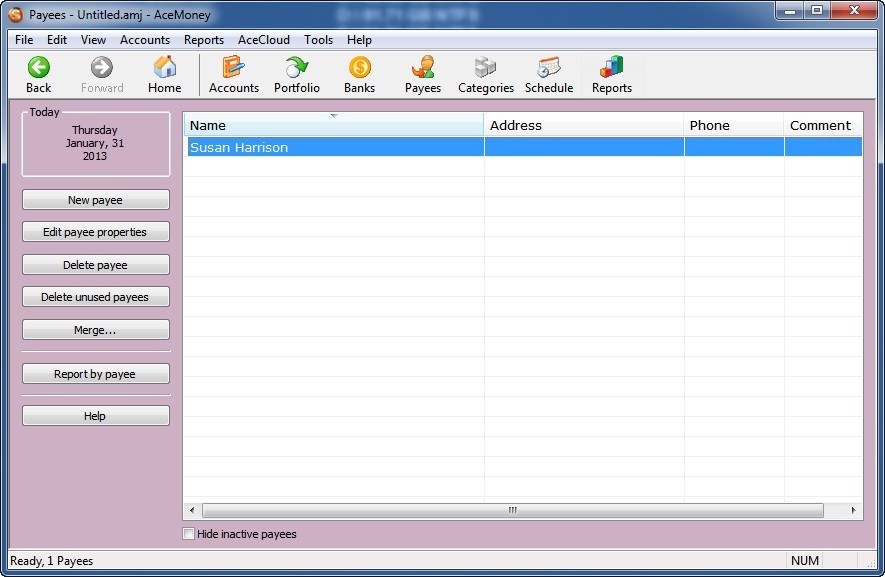
Task: Open the Tools menu
Action: (318, 40)
